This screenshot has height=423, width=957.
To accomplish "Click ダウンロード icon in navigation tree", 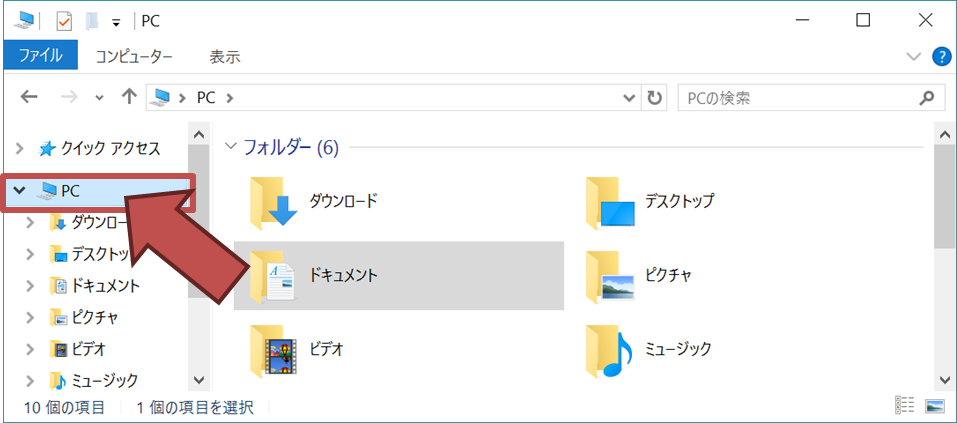I will tap(58, 223).
